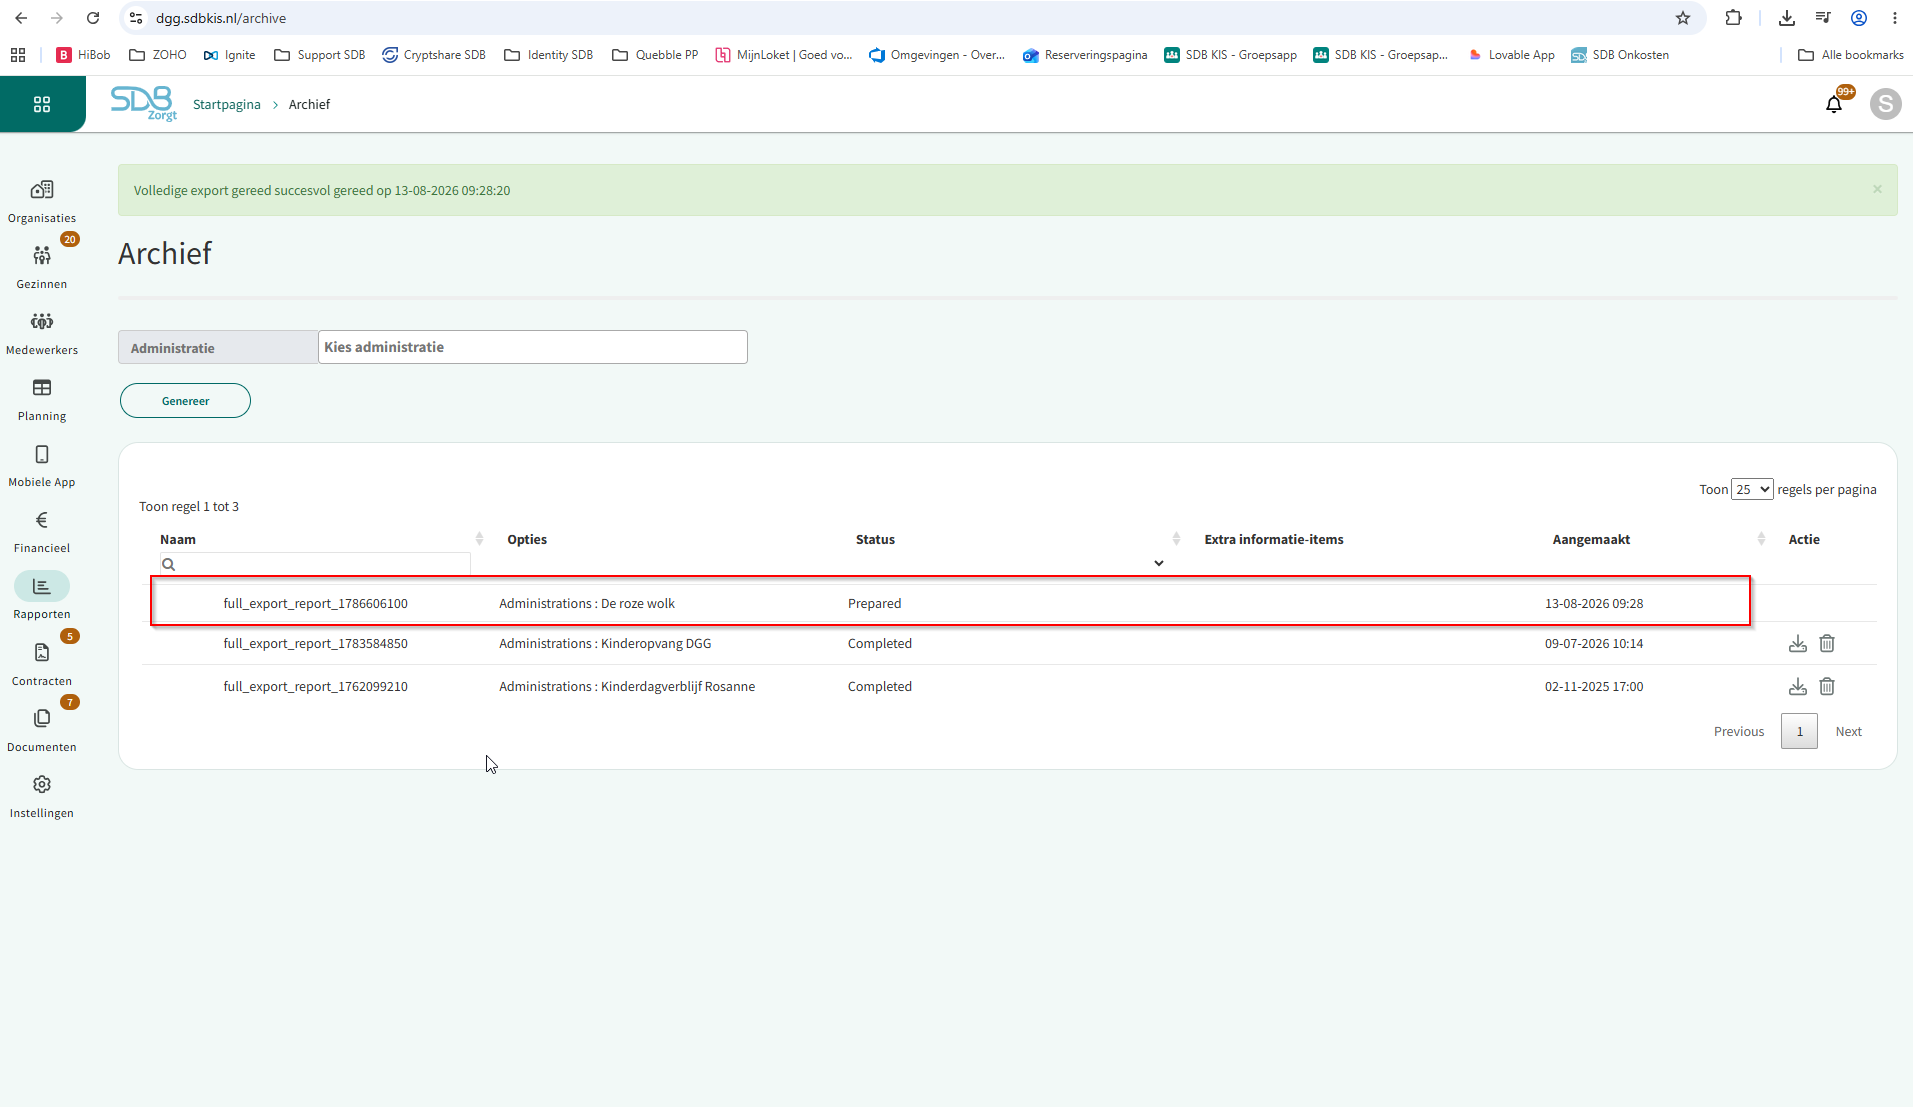This screenshot has height=1107, width=1913.
Task: Open the browser extensions menu
Action: [x=1734, y=18]
